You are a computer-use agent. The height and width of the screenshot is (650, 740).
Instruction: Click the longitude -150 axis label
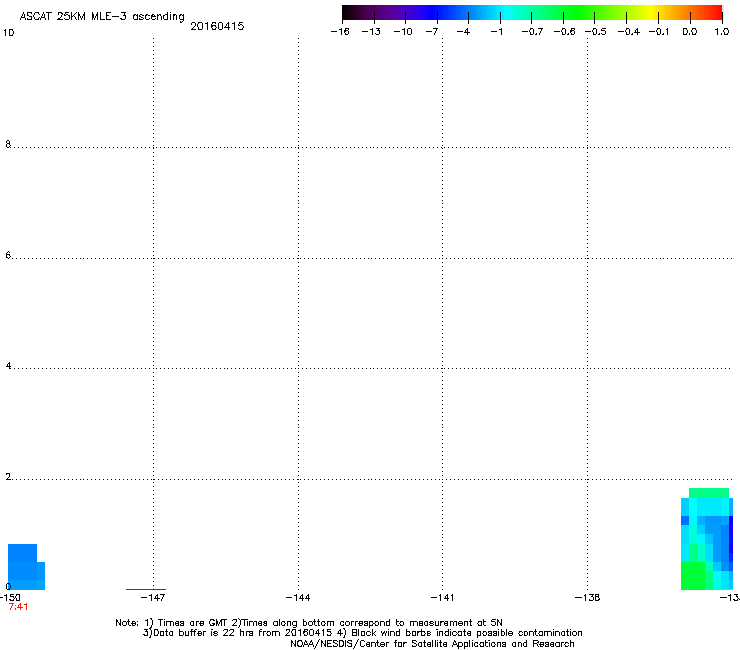coord(10,598)
